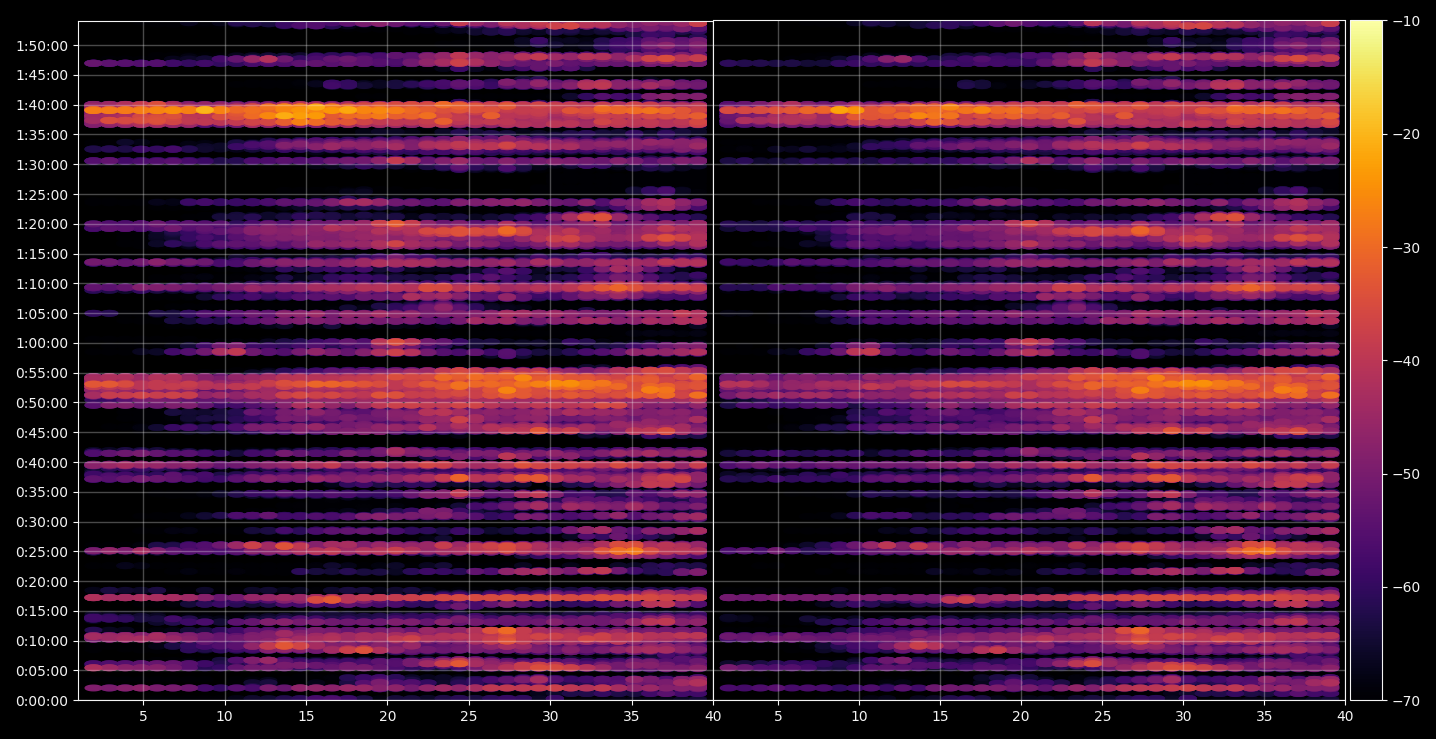
Task: Click the 0:25:00 y-axis time label
Action: 42,552
